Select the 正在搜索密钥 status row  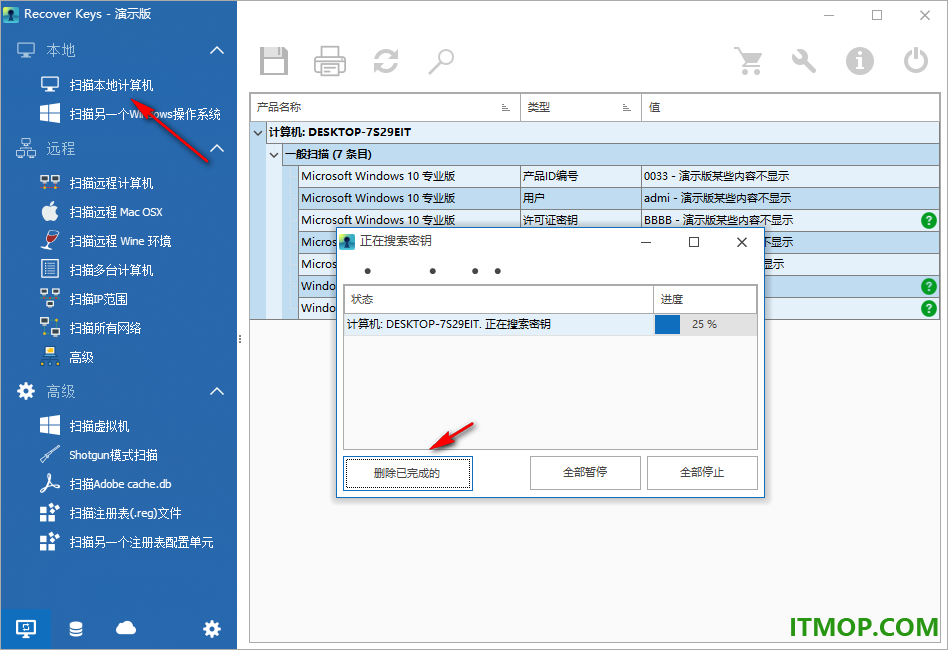point(550,324)
